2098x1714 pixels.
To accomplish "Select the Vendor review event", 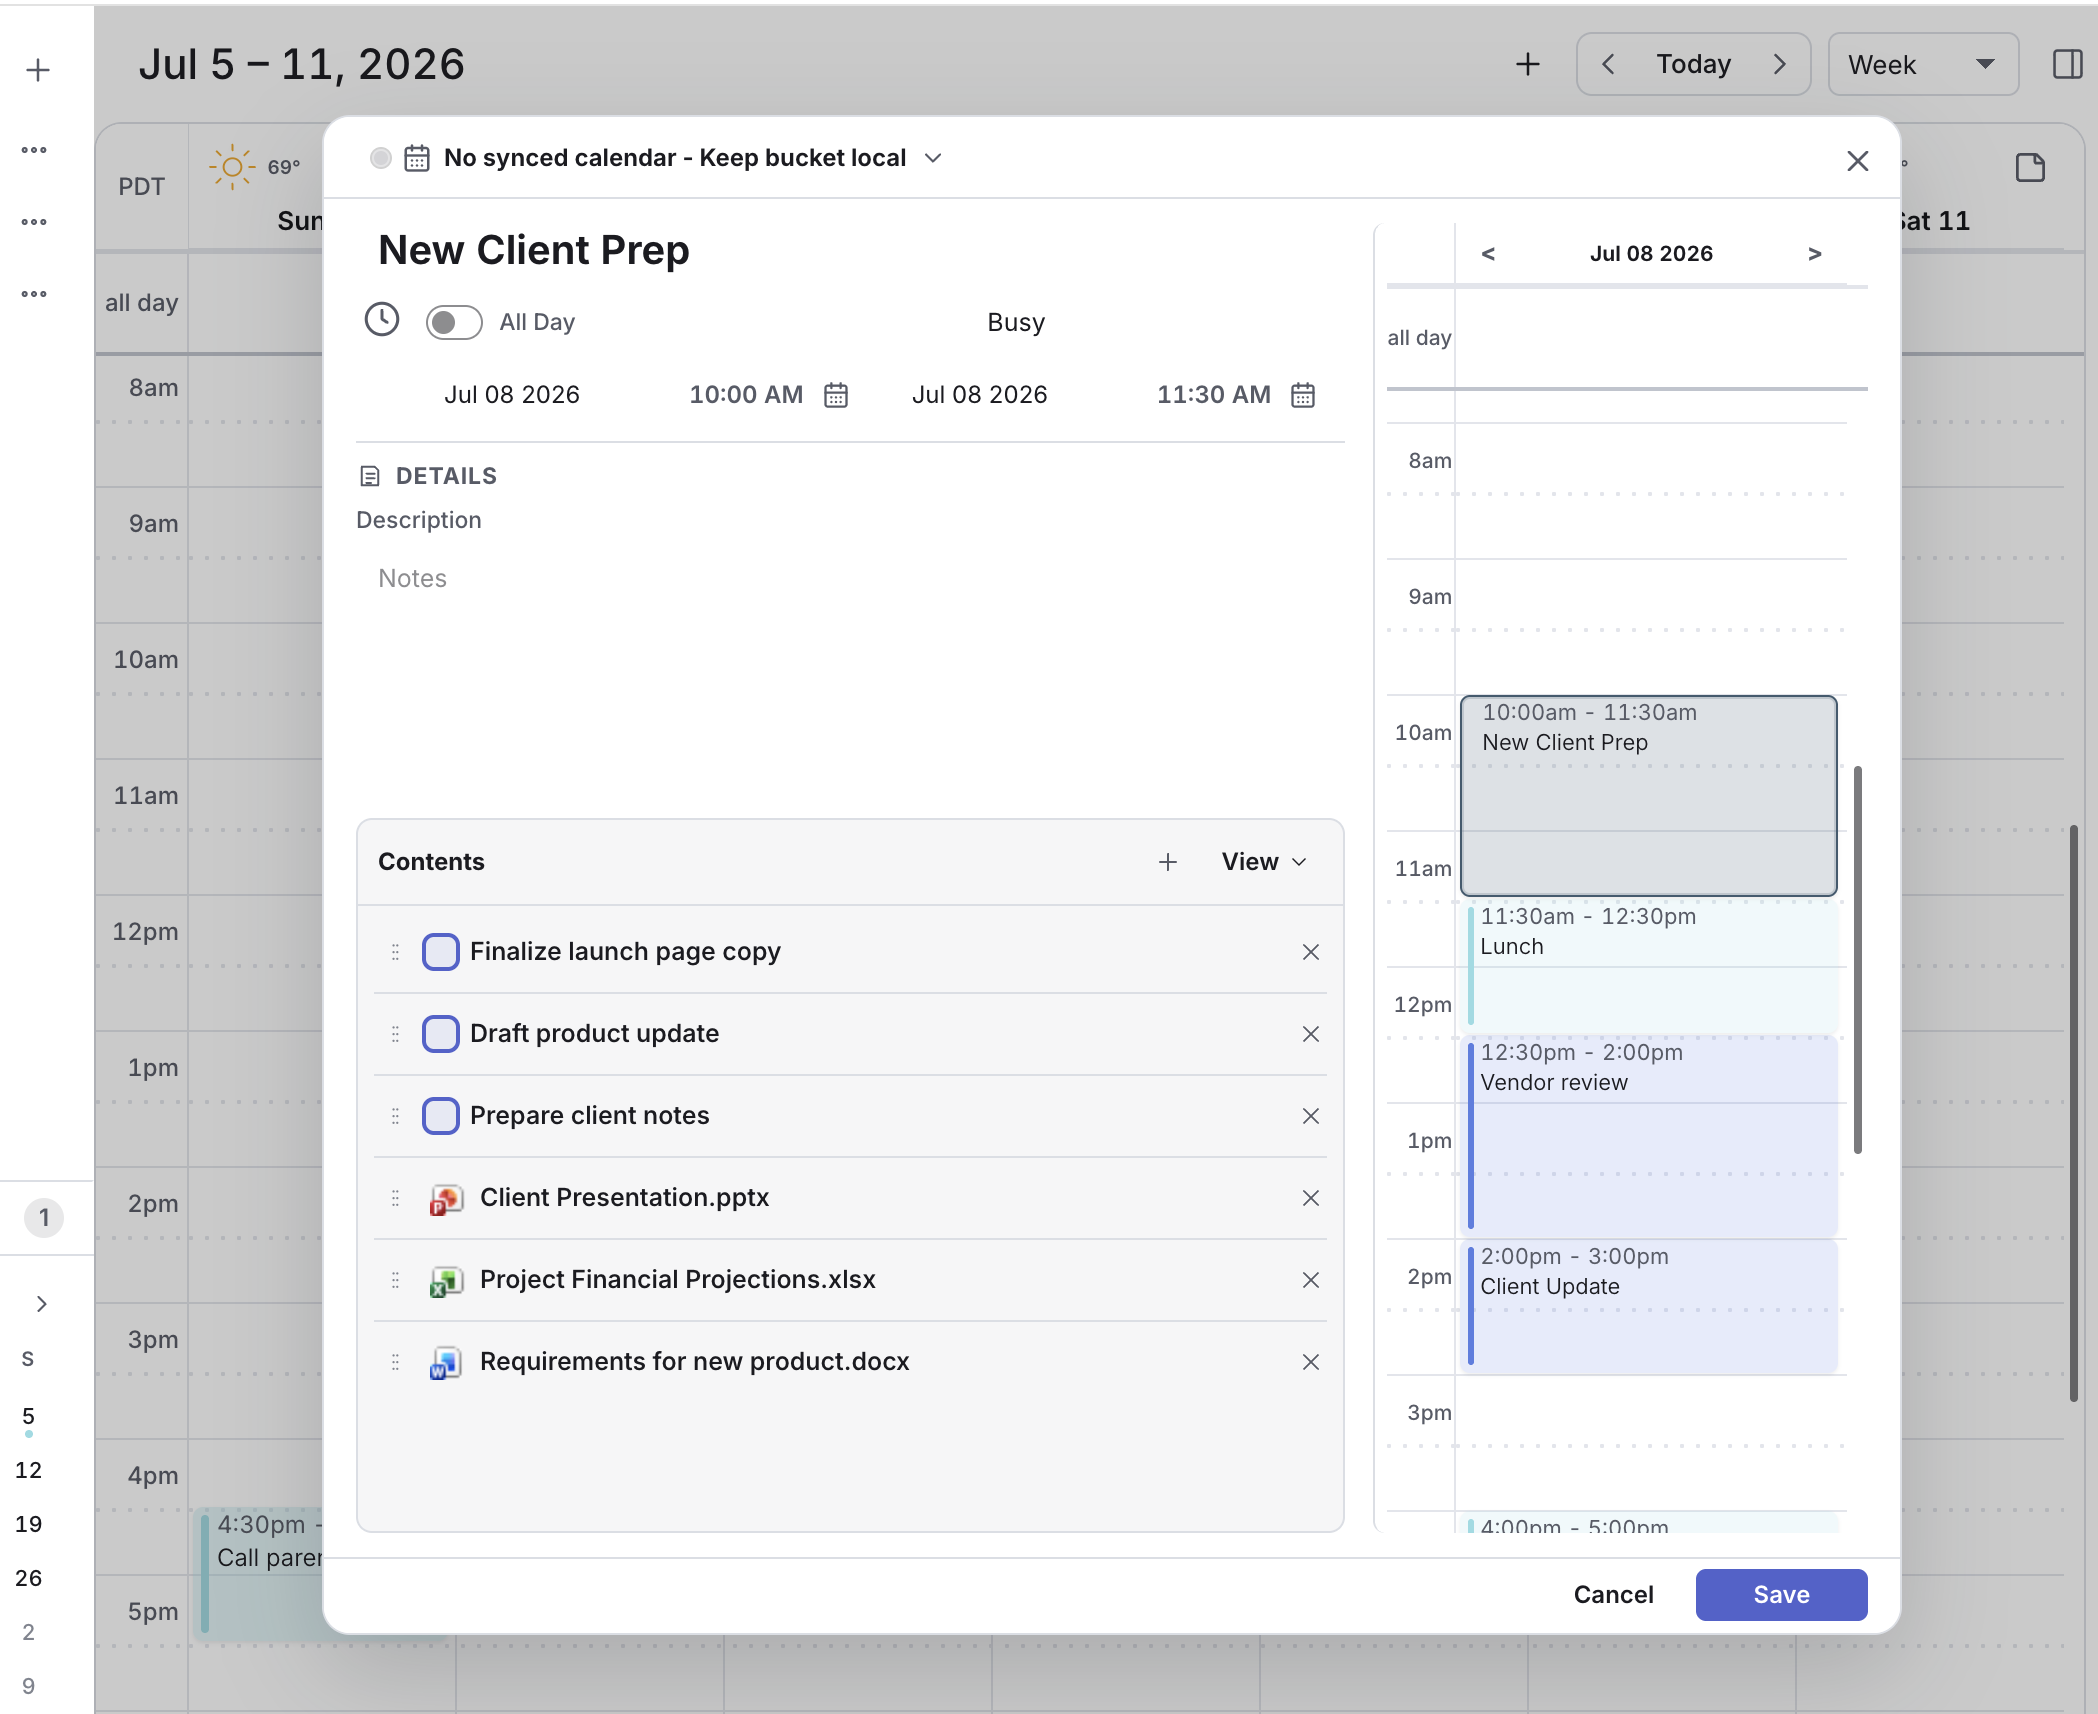I will 1650,1136.
